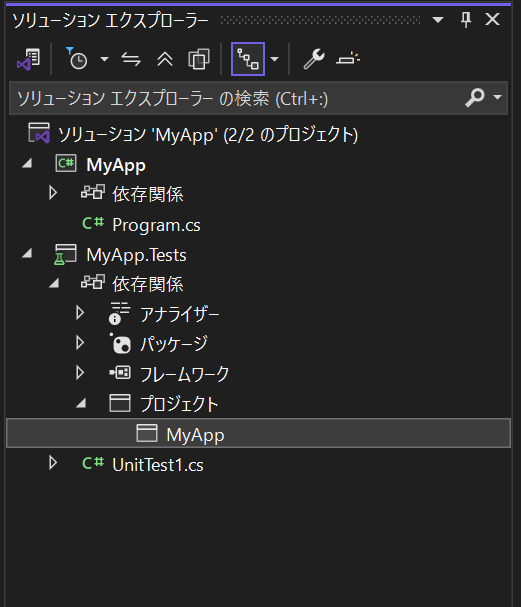521x607 pixels.
Task: Select the パッケージ node icon
Action: (120, 344)
